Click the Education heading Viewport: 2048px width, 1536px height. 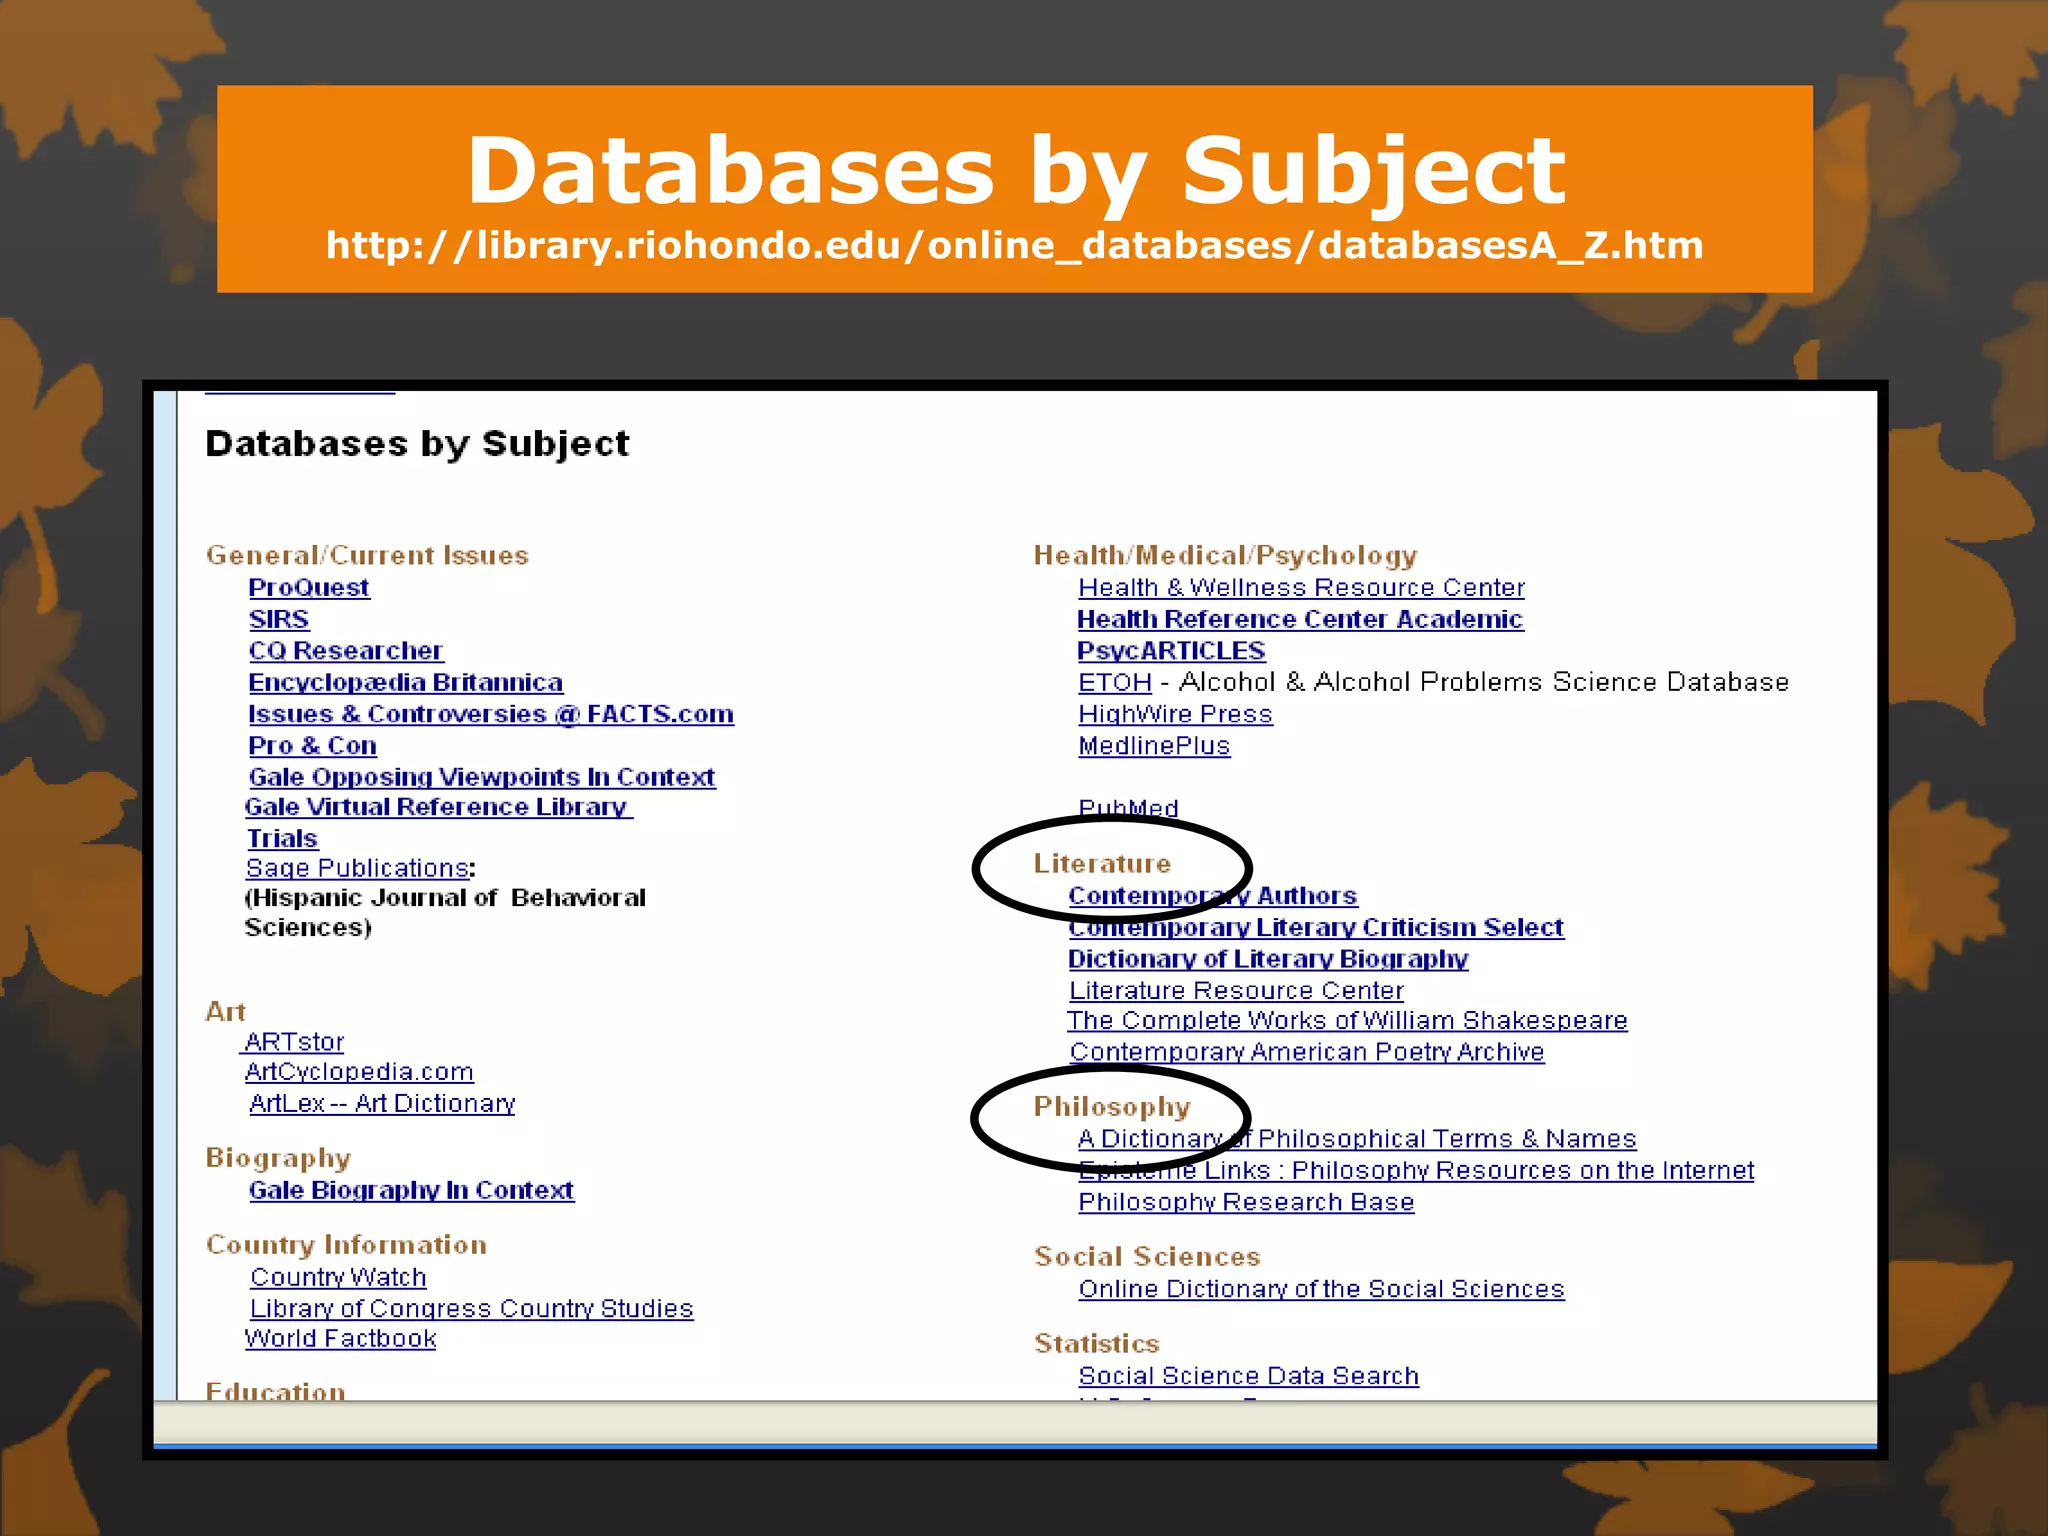click(x=275, y=1390)
